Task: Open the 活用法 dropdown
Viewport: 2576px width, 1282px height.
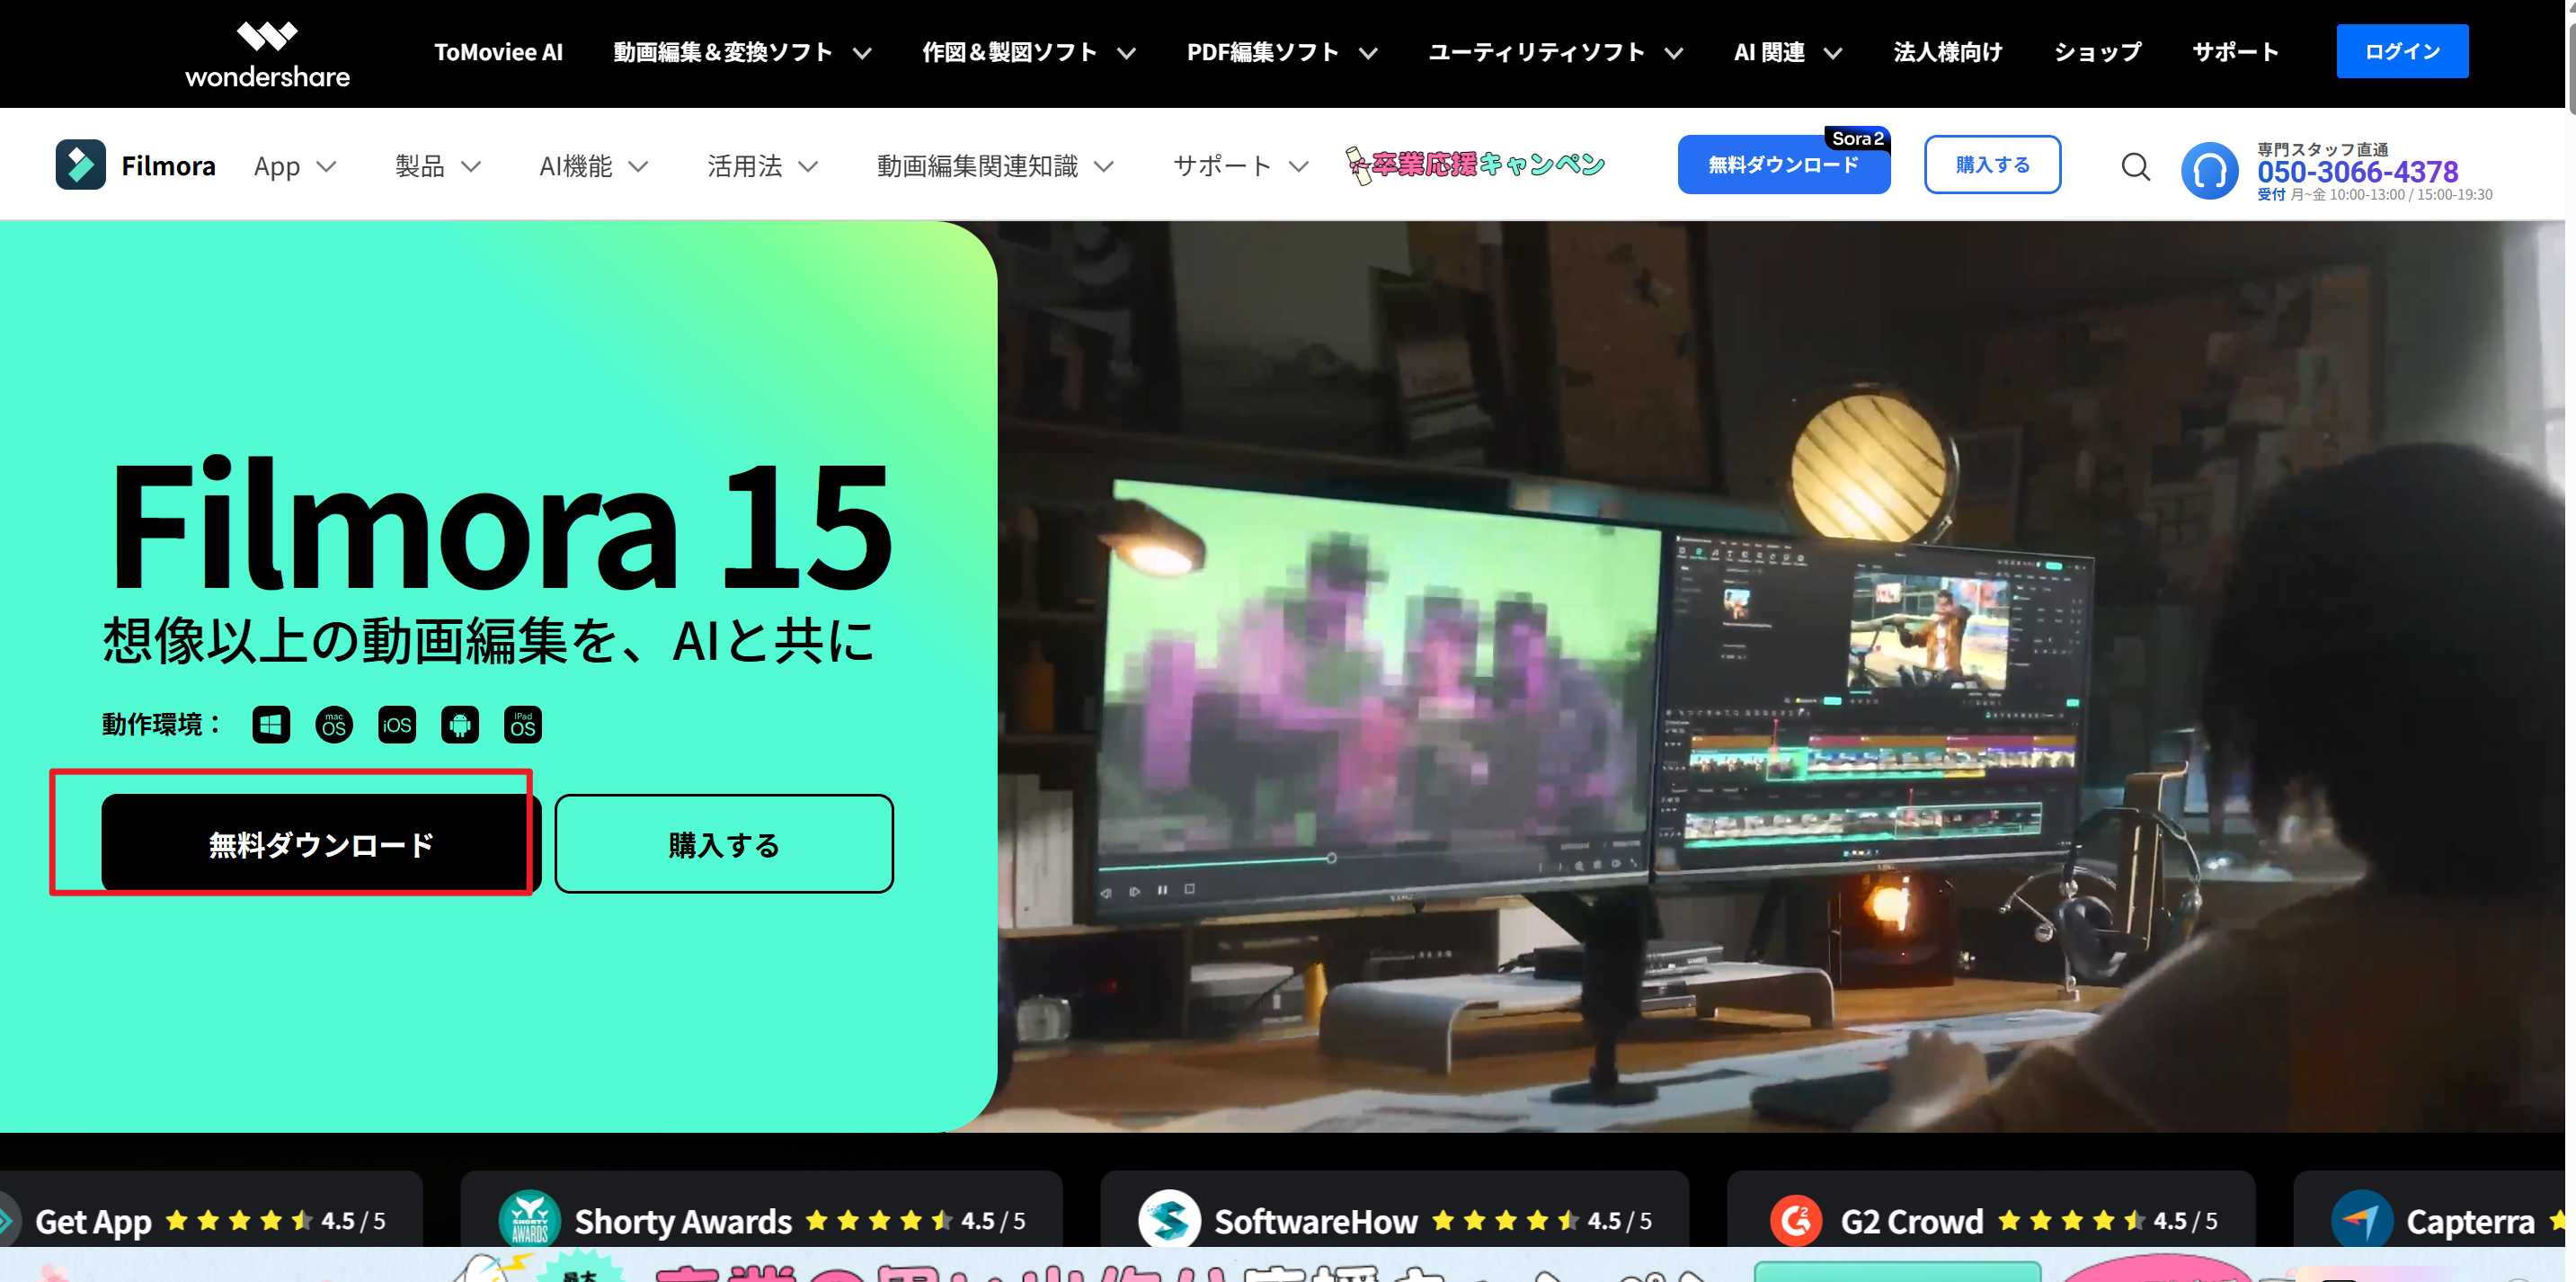Action: 763,166
